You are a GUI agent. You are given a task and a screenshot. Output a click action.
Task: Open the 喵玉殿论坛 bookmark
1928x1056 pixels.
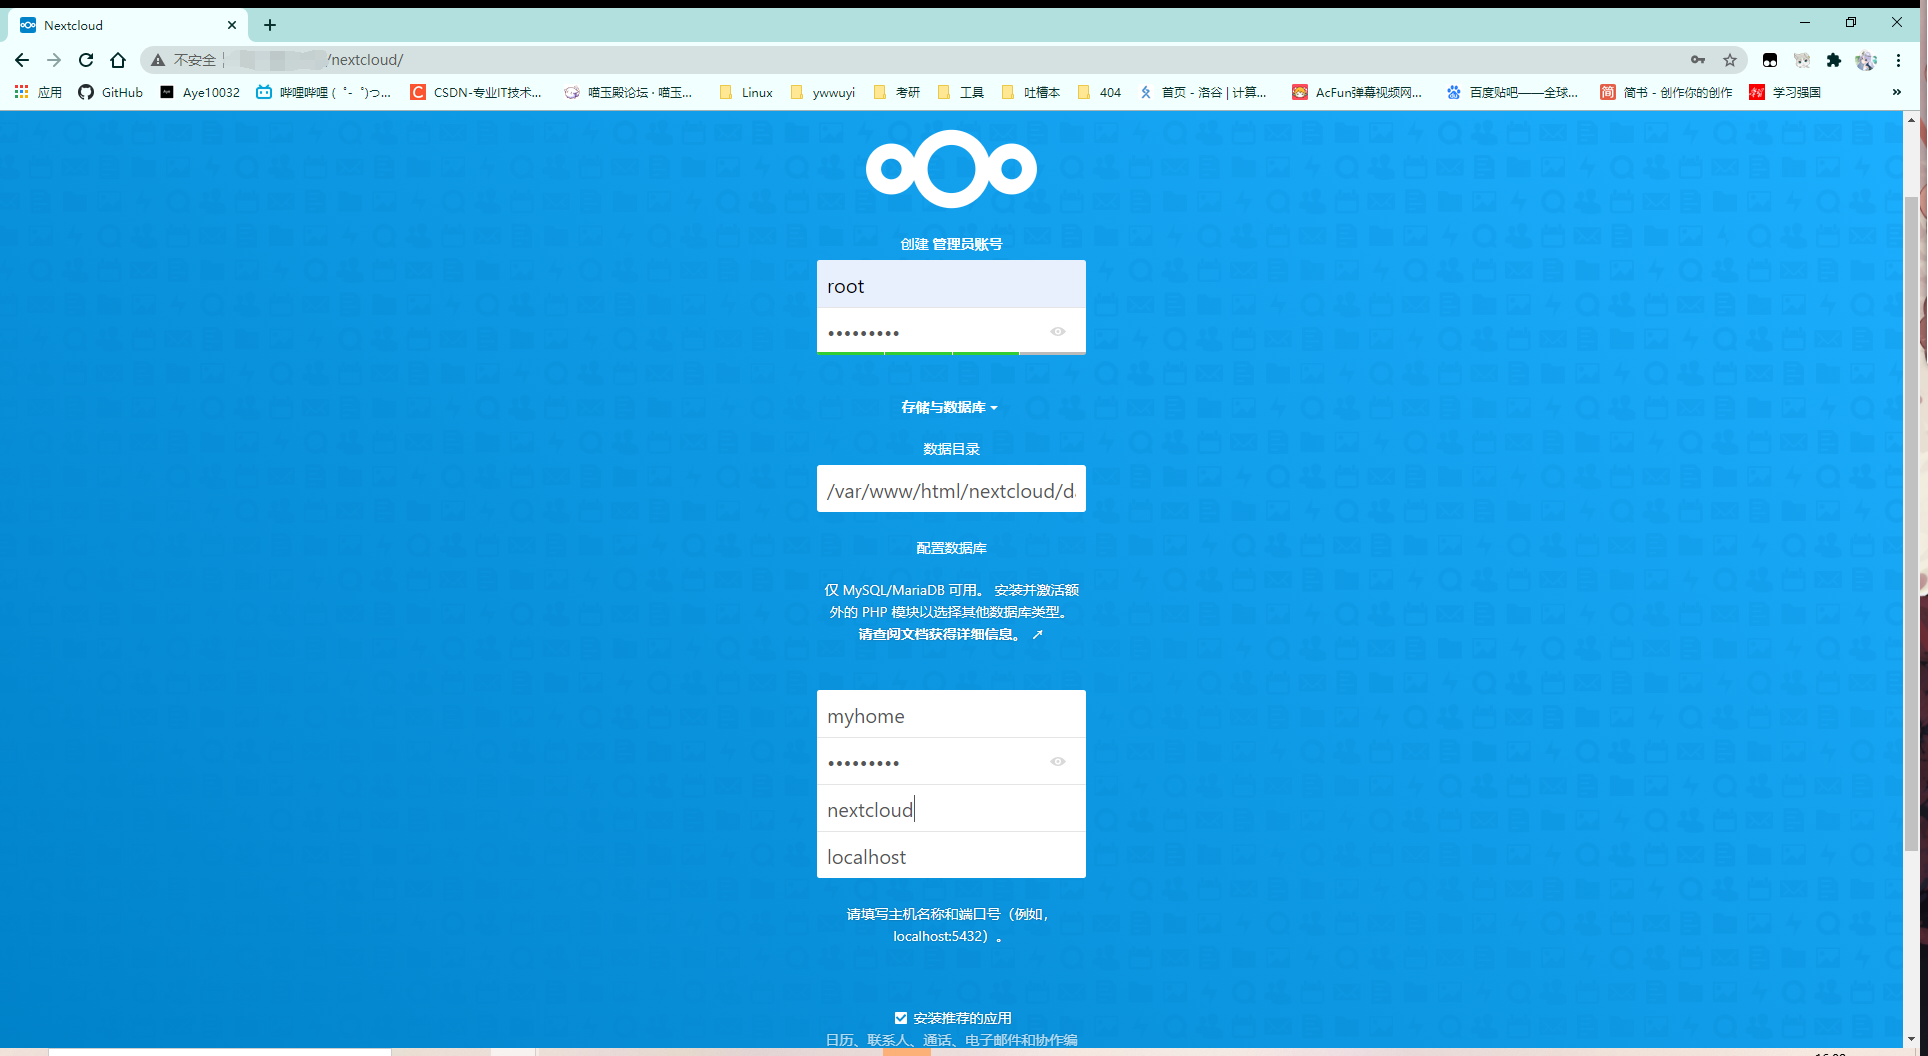(628, 92)
